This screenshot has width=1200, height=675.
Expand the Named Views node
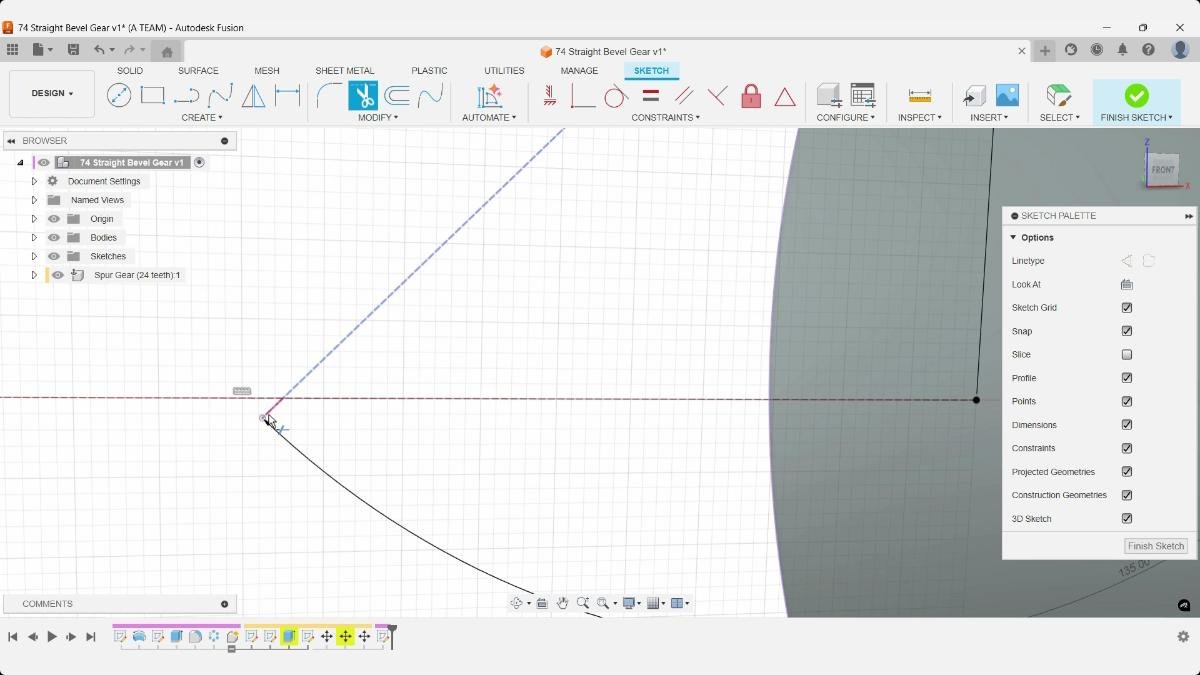[34, 200]
